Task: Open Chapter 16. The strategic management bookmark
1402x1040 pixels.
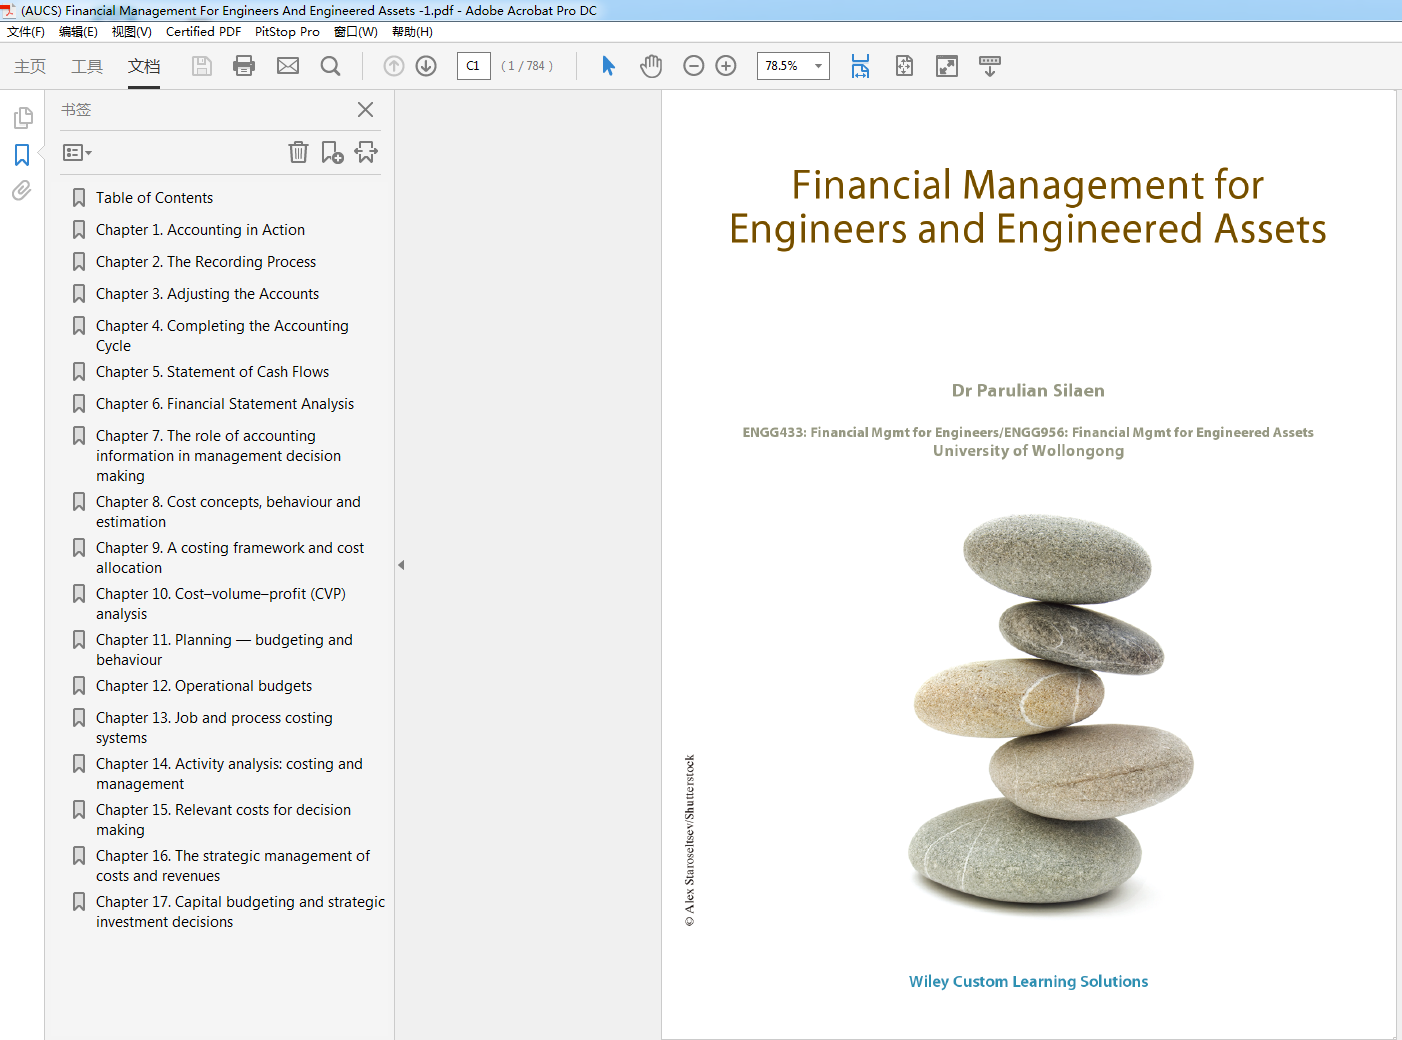Action: click(233, 866)
